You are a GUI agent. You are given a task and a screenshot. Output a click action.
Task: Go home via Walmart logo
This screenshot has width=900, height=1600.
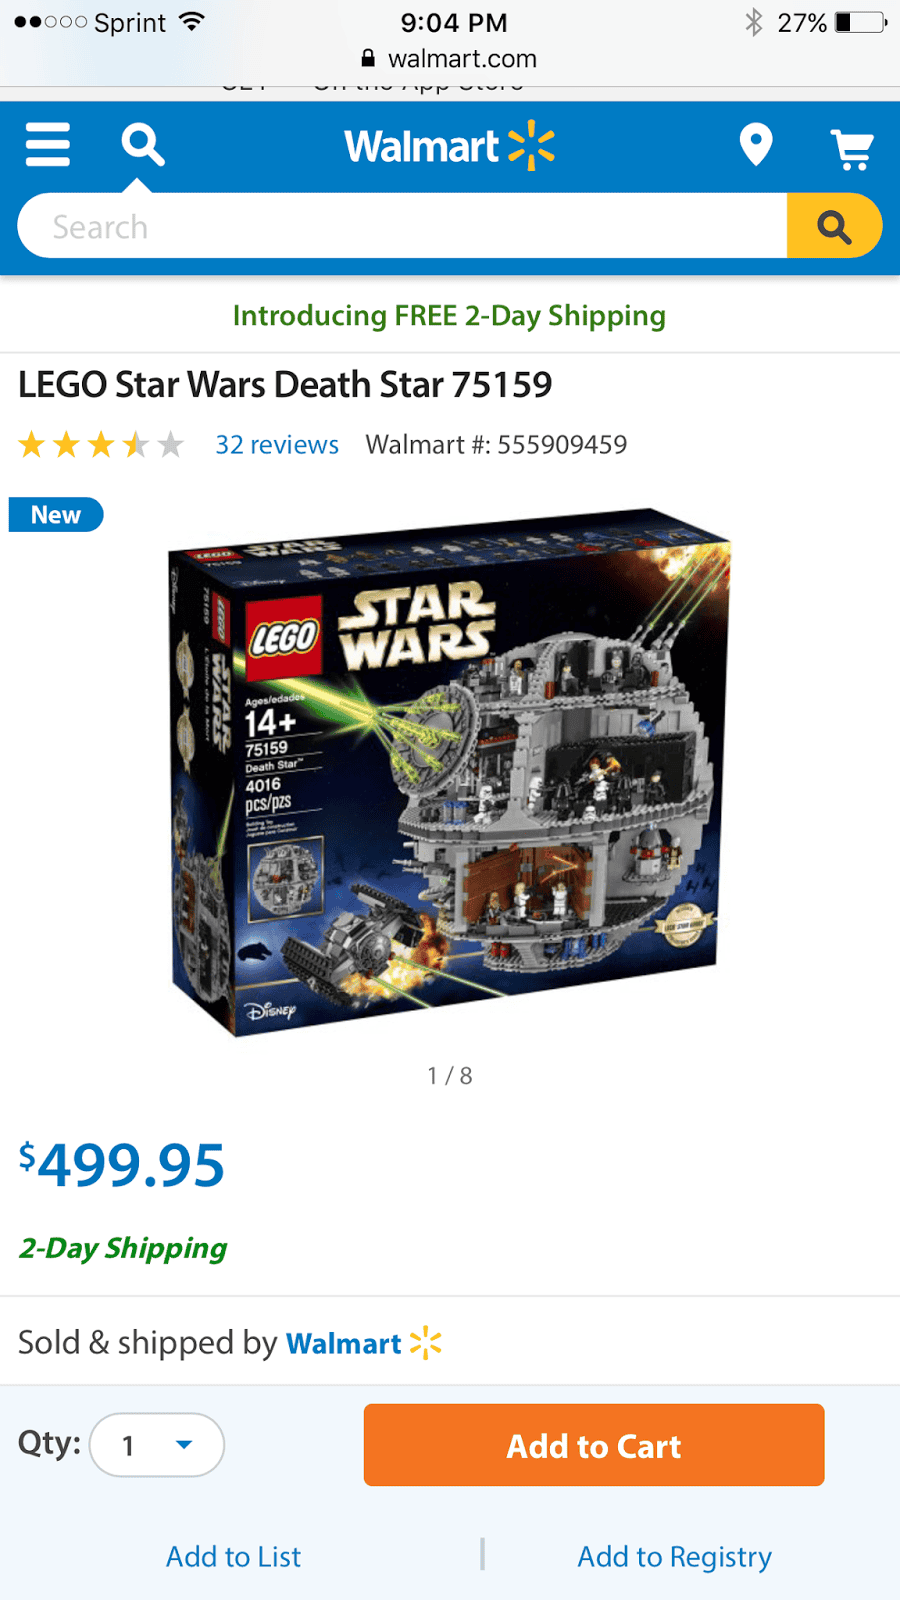450,146
